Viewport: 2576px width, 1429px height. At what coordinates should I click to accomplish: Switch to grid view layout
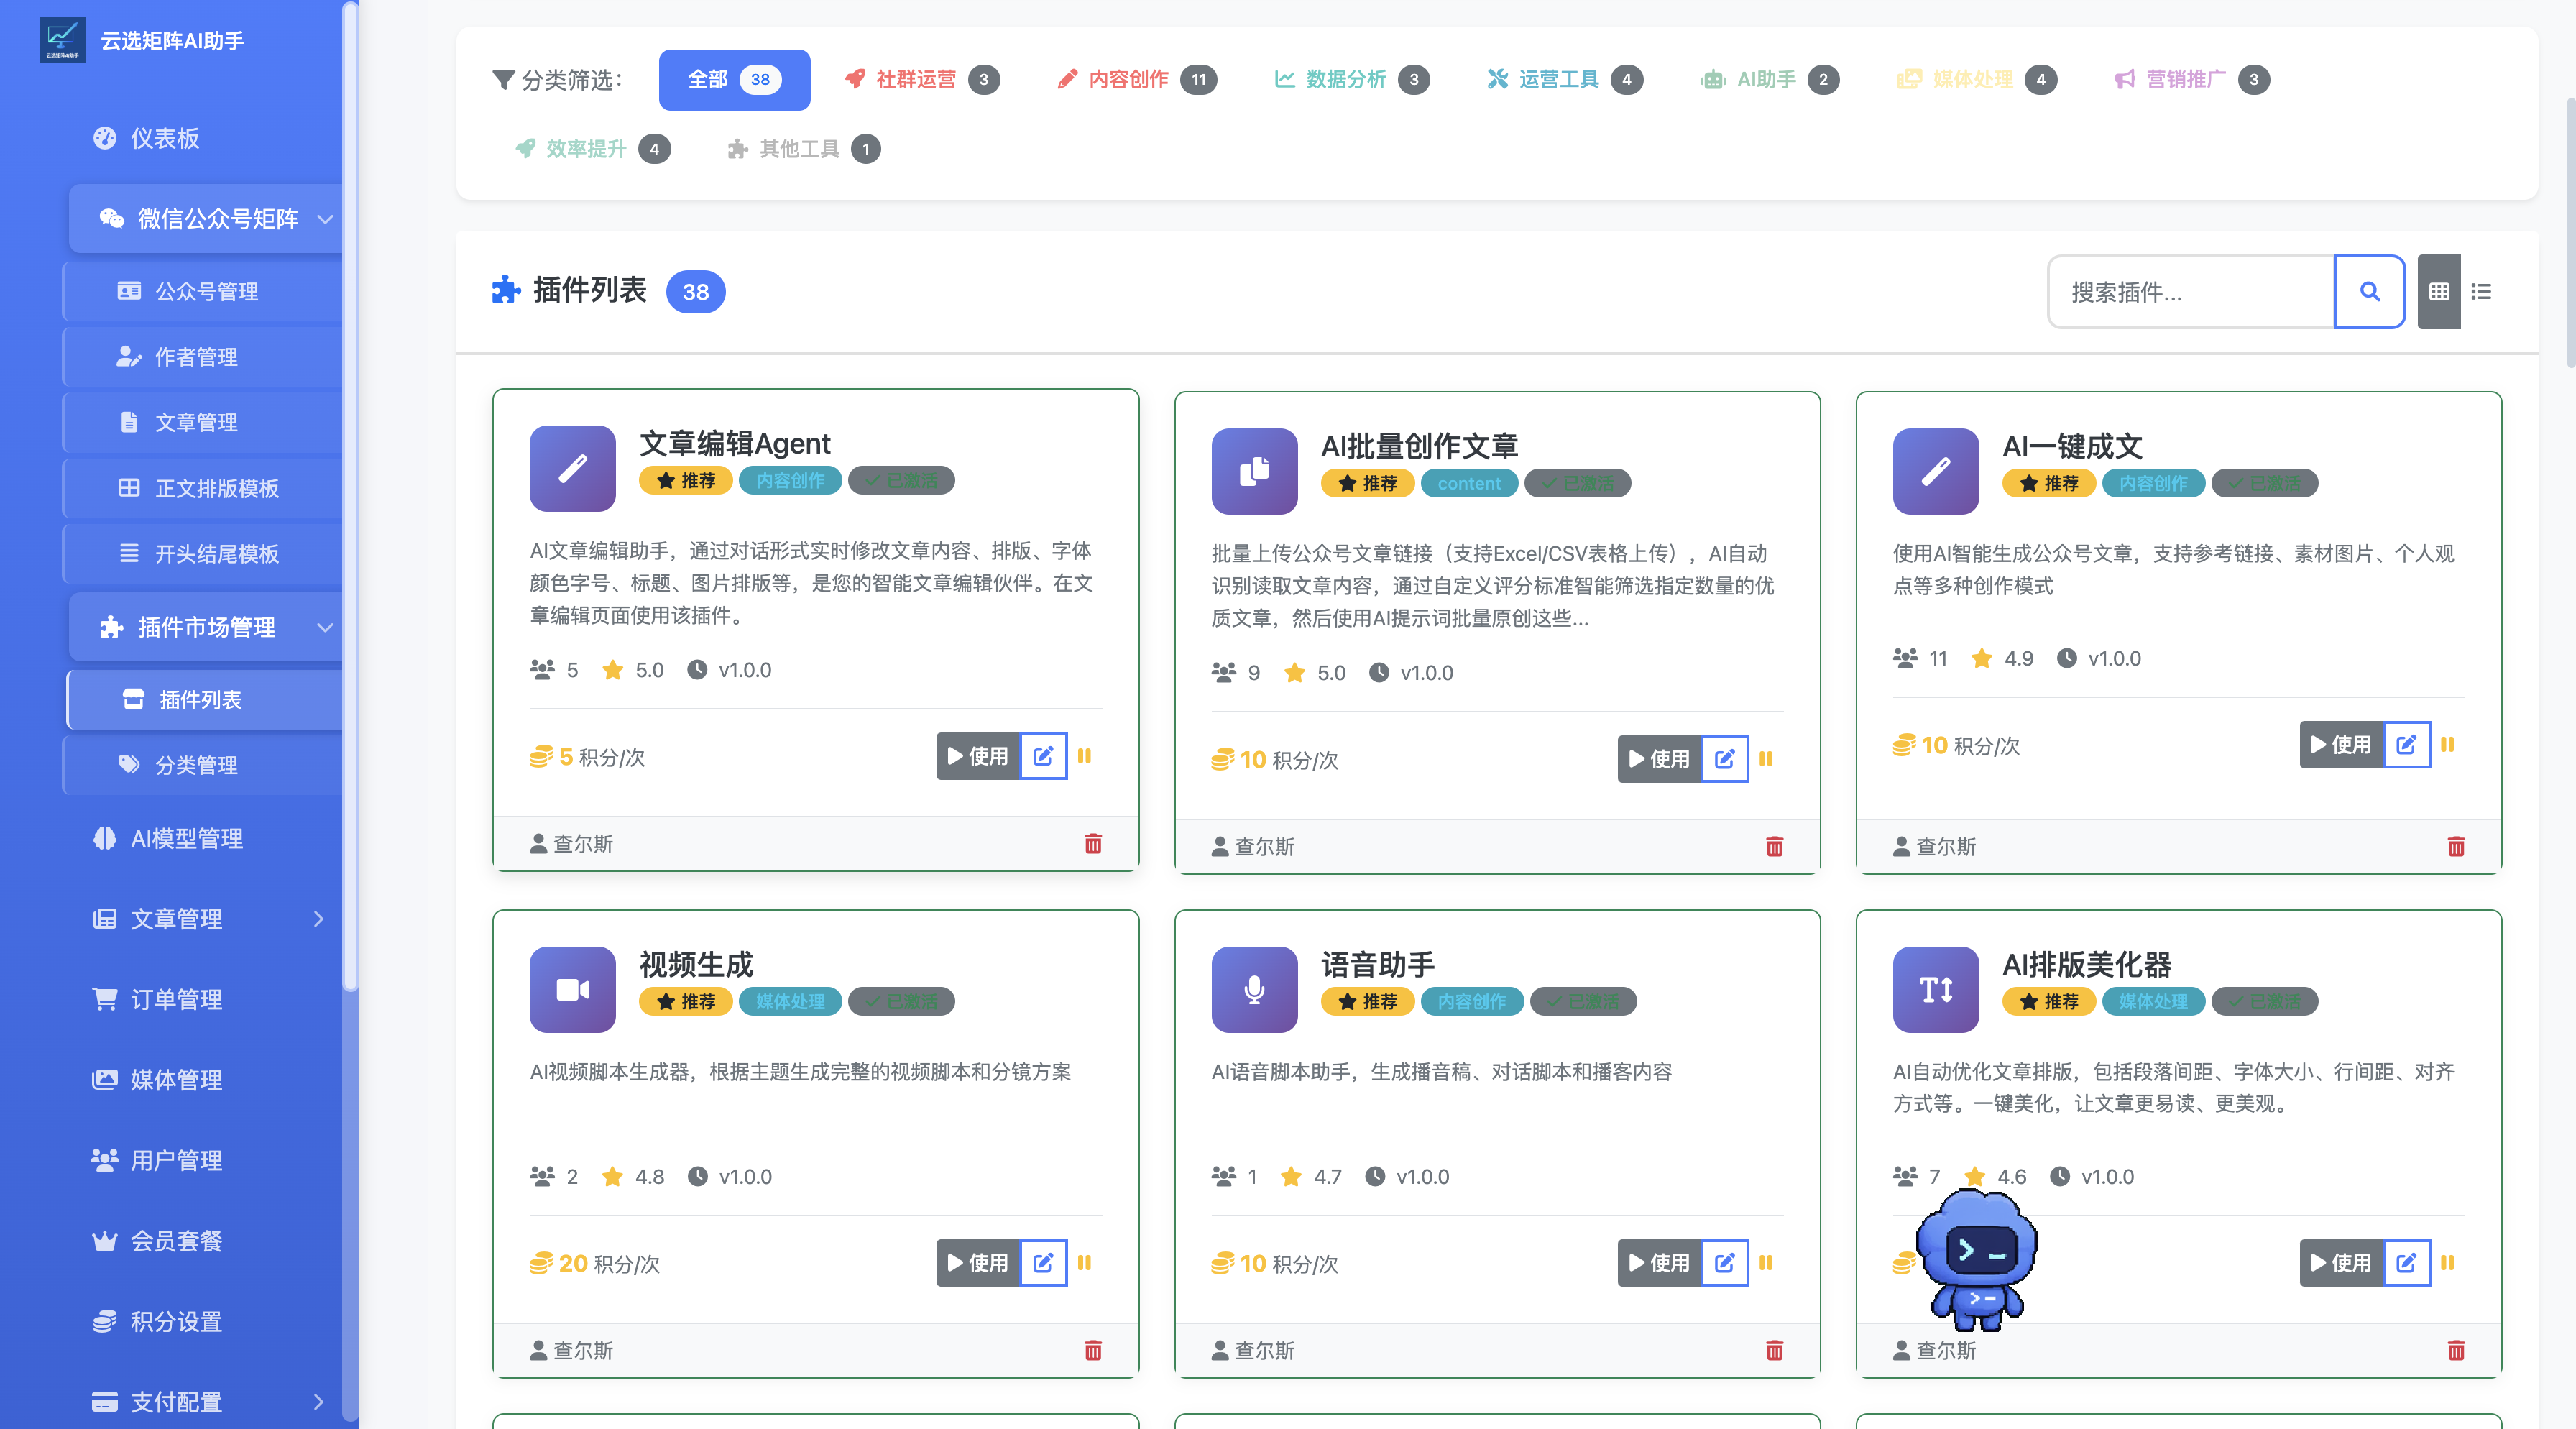tap(2439, 291)
